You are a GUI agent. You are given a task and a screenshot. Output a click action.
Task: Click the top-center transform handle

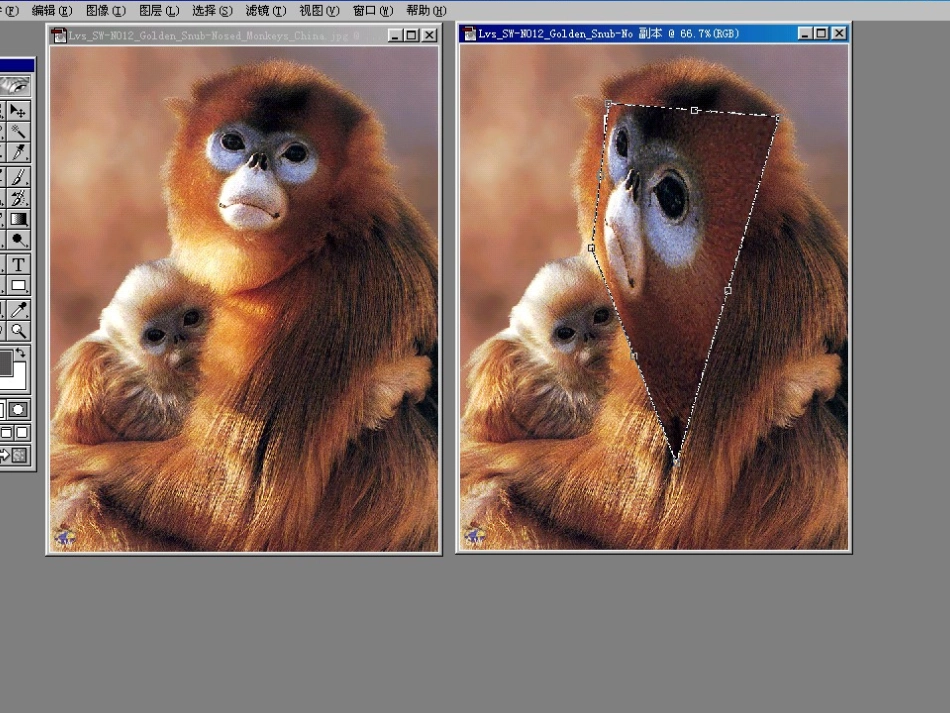pyautogui.click(x=694, y=110)
